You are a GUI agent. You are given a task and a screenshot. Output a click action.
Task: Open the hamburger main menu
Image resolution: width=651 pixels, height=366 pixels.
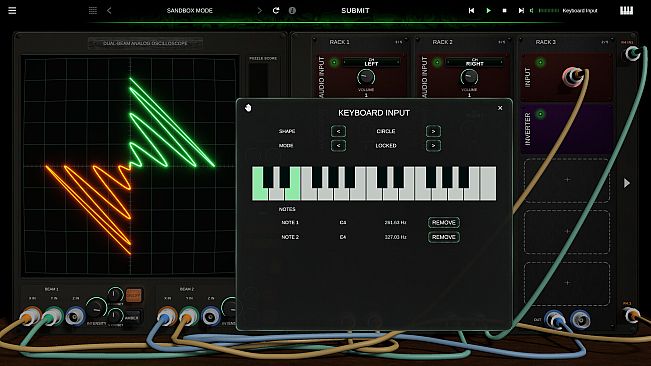12,10
